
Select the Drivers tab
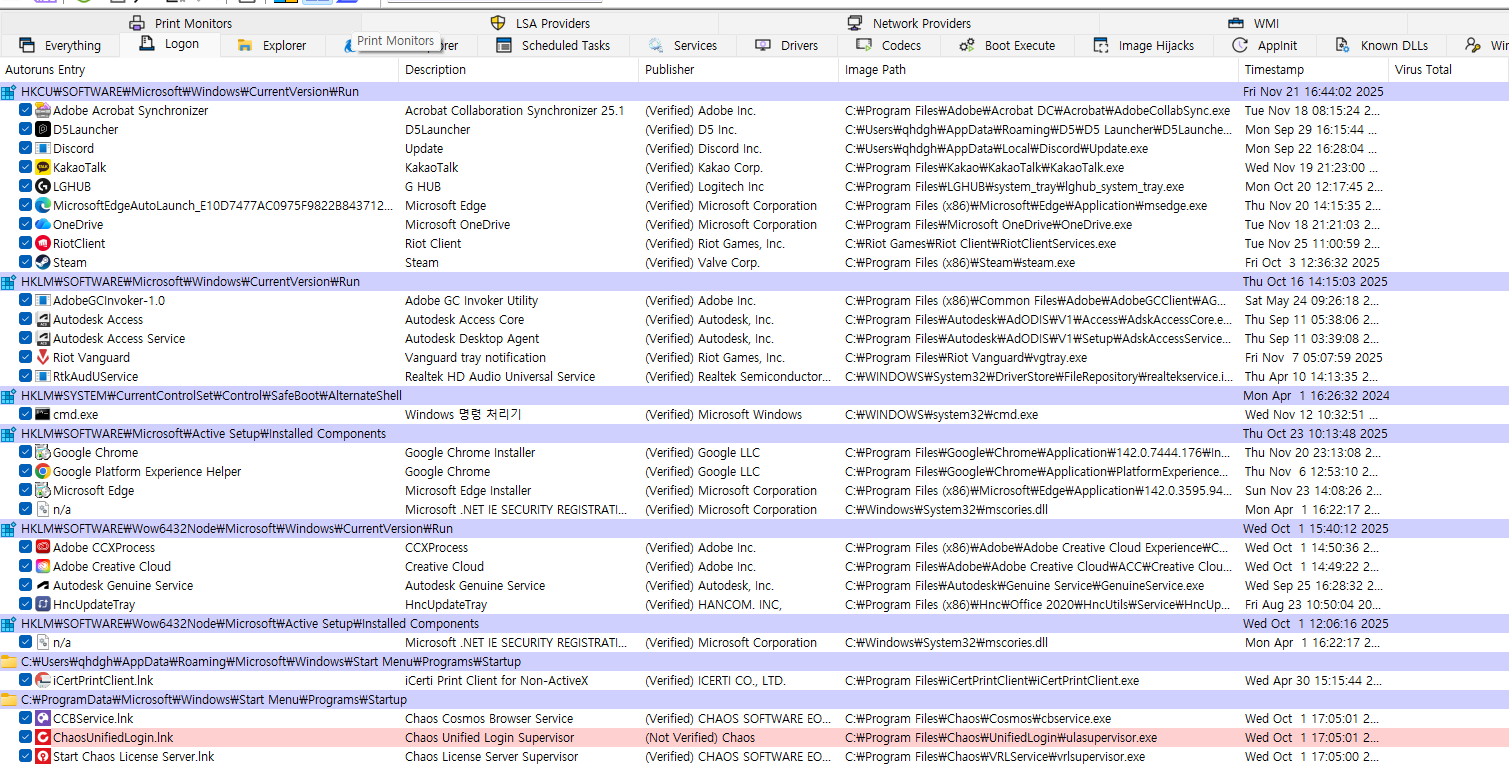[x=787, y=45]
